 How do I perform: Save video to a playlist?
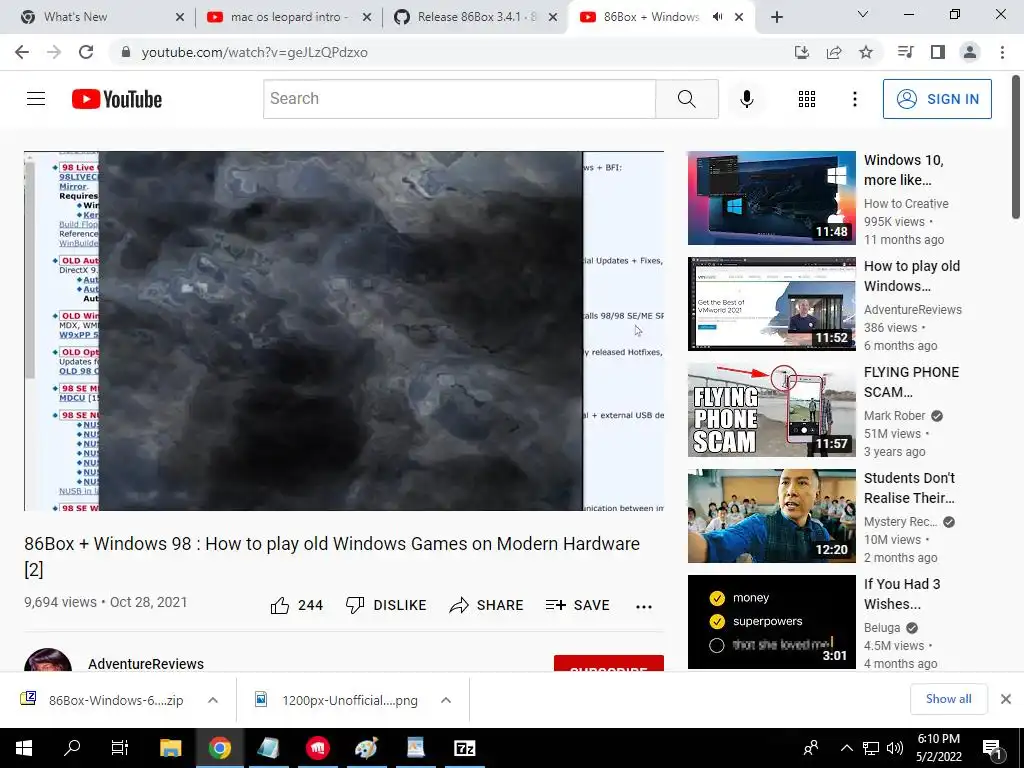pos(577,605)
